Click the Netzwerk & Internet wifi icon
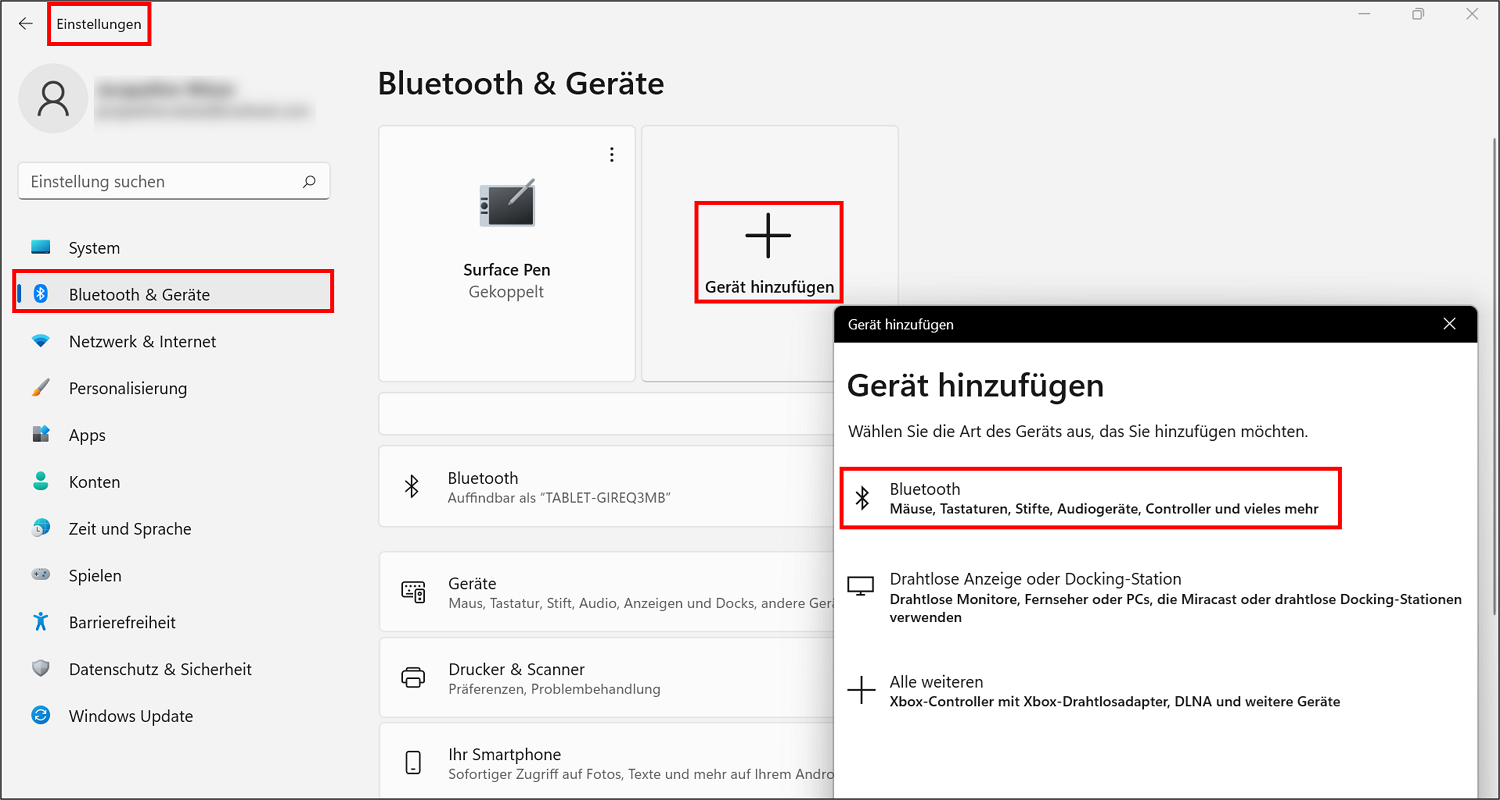 tap(40, 341)
